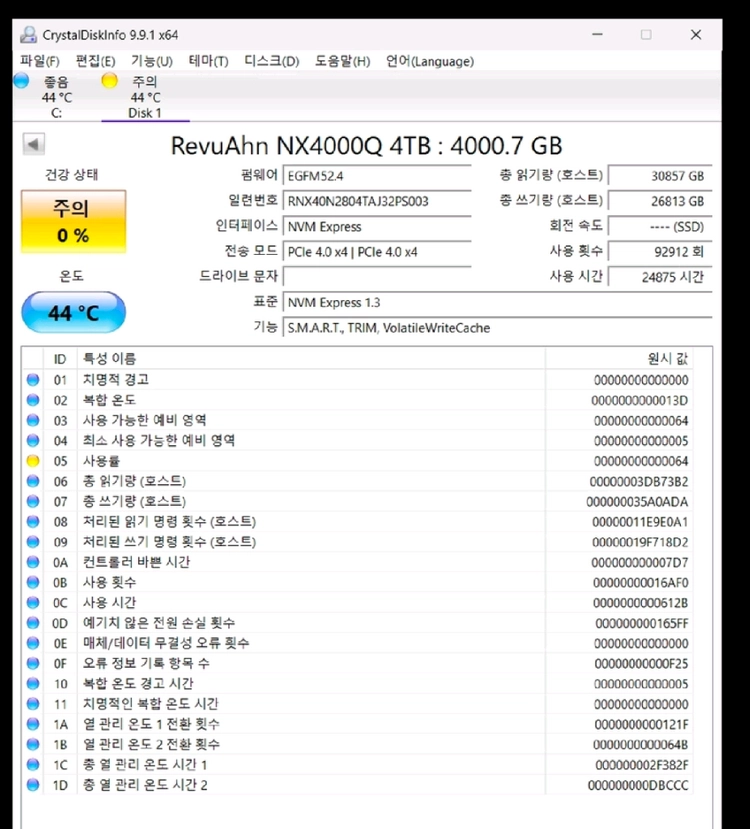Screen dimensions: 750x829
Task: Click status orb for 10 복합 온도 경고 시간
Action: 33,684
